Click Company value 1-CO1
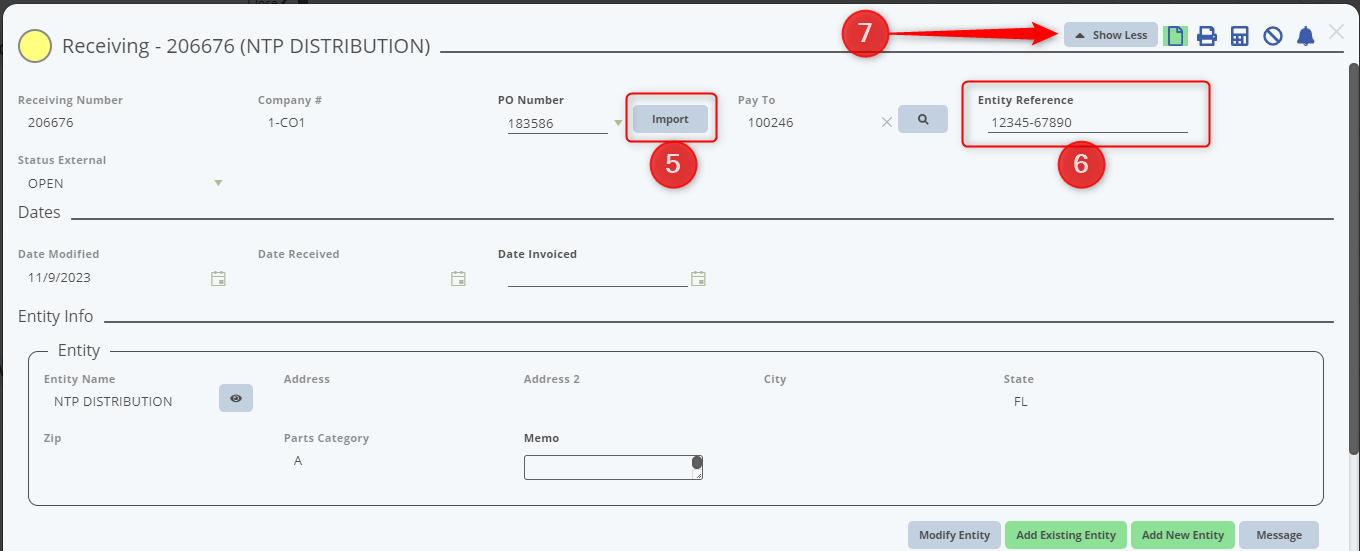Image resolution: width=1360 pixels, height=551 pixels. click(286, 122)
